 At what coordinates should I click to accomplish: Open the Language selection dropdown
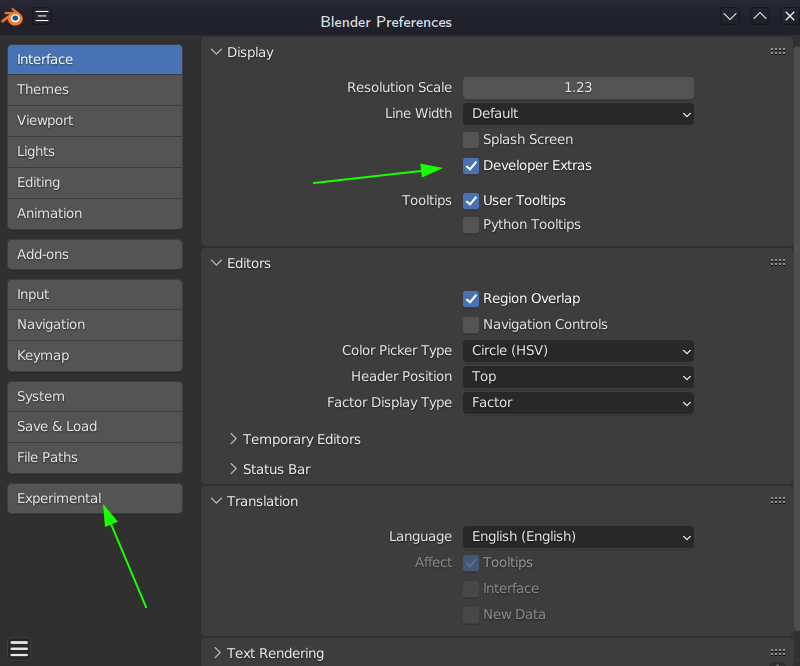click(x=578, y=537)
